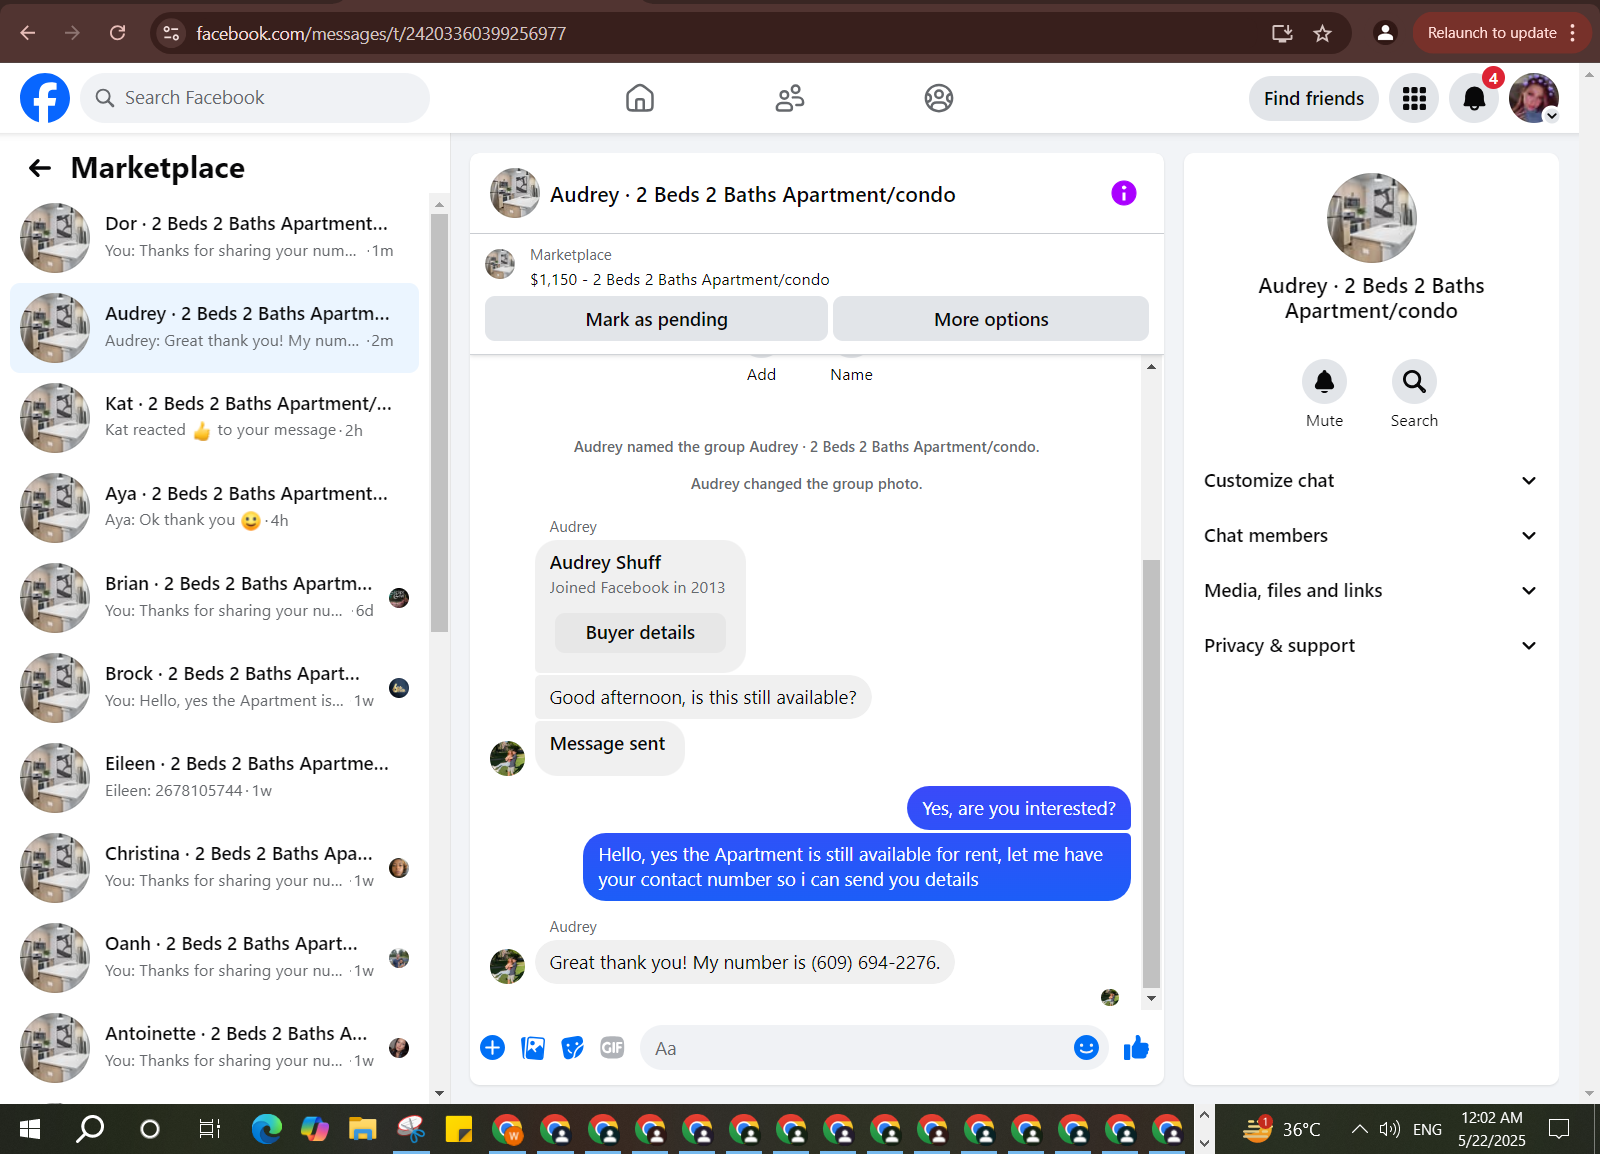Open the Windows taskbar search icon

click(x=90, y=1129)
